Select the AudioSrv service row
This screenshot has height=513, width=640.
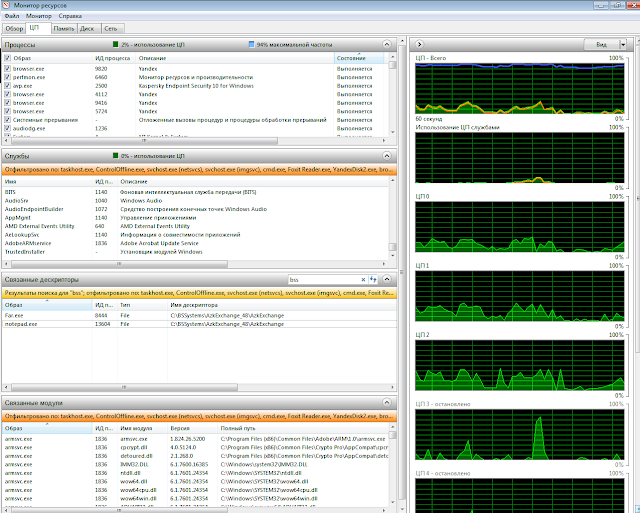[195, 200]
